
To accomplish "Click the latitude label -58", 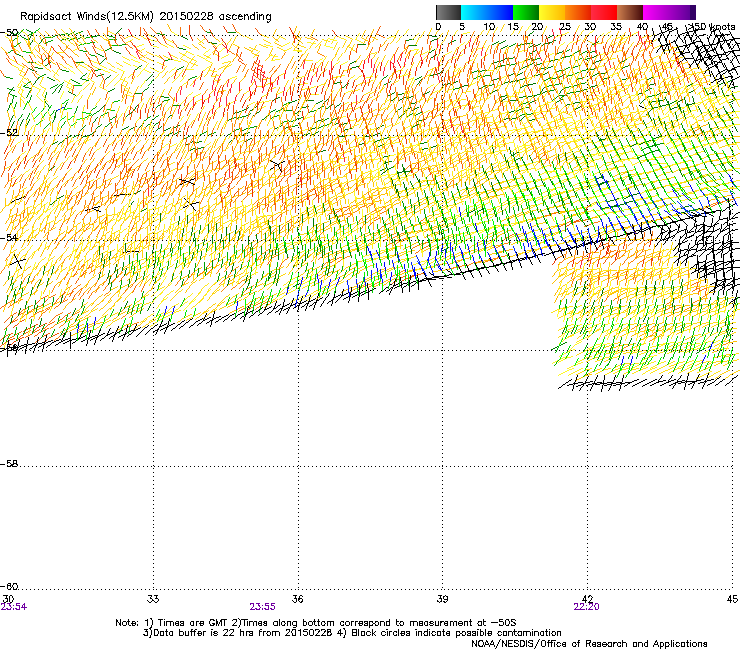I will (9, 464).
